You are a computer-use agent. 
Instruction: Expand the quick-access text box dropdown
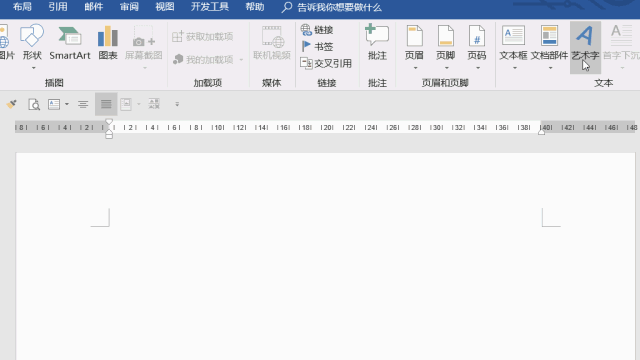click(x=67, y=104)
